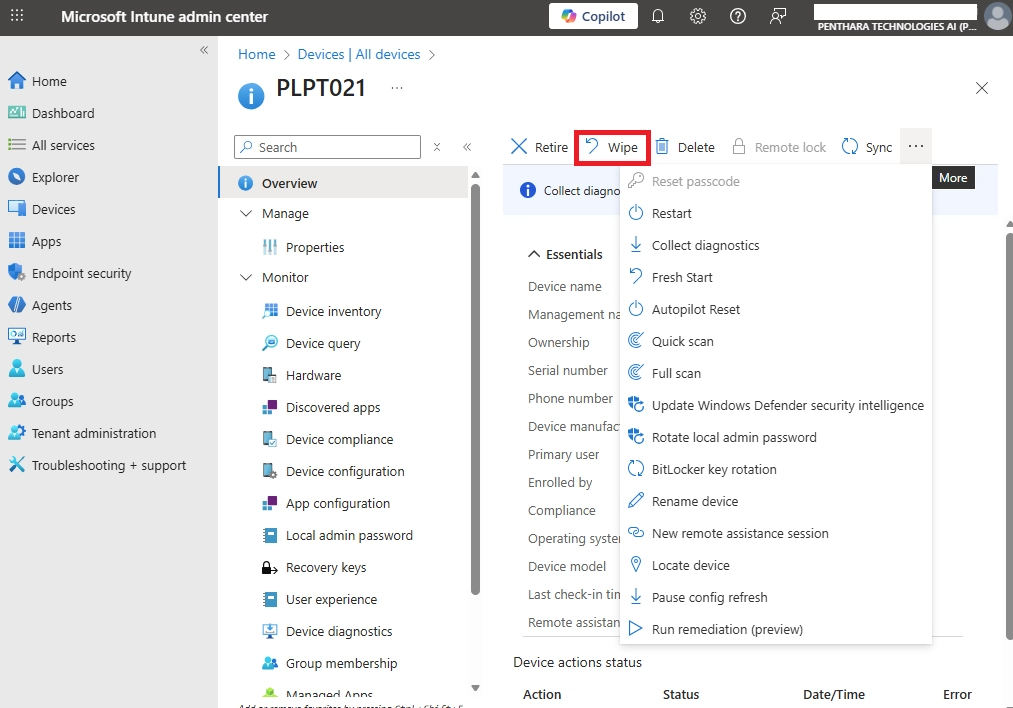Viewport: 1013px width, 708px height.
Task: Open the Users section
Action: [x=47, y=368]
